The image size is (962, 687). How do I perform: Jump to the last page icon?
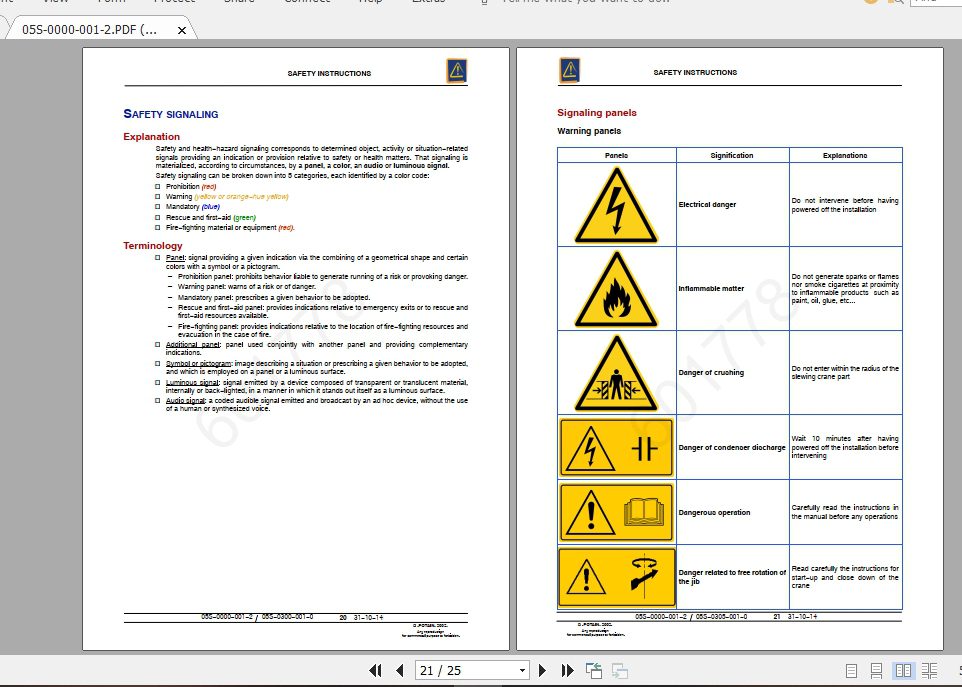(x=567, y=670)
